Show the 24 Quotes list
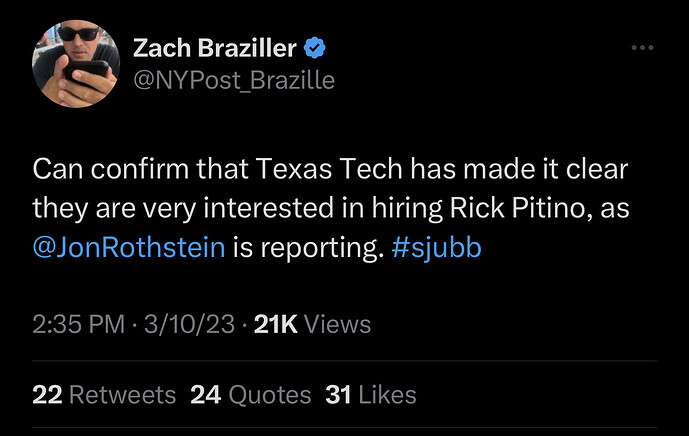 (250, 395)
